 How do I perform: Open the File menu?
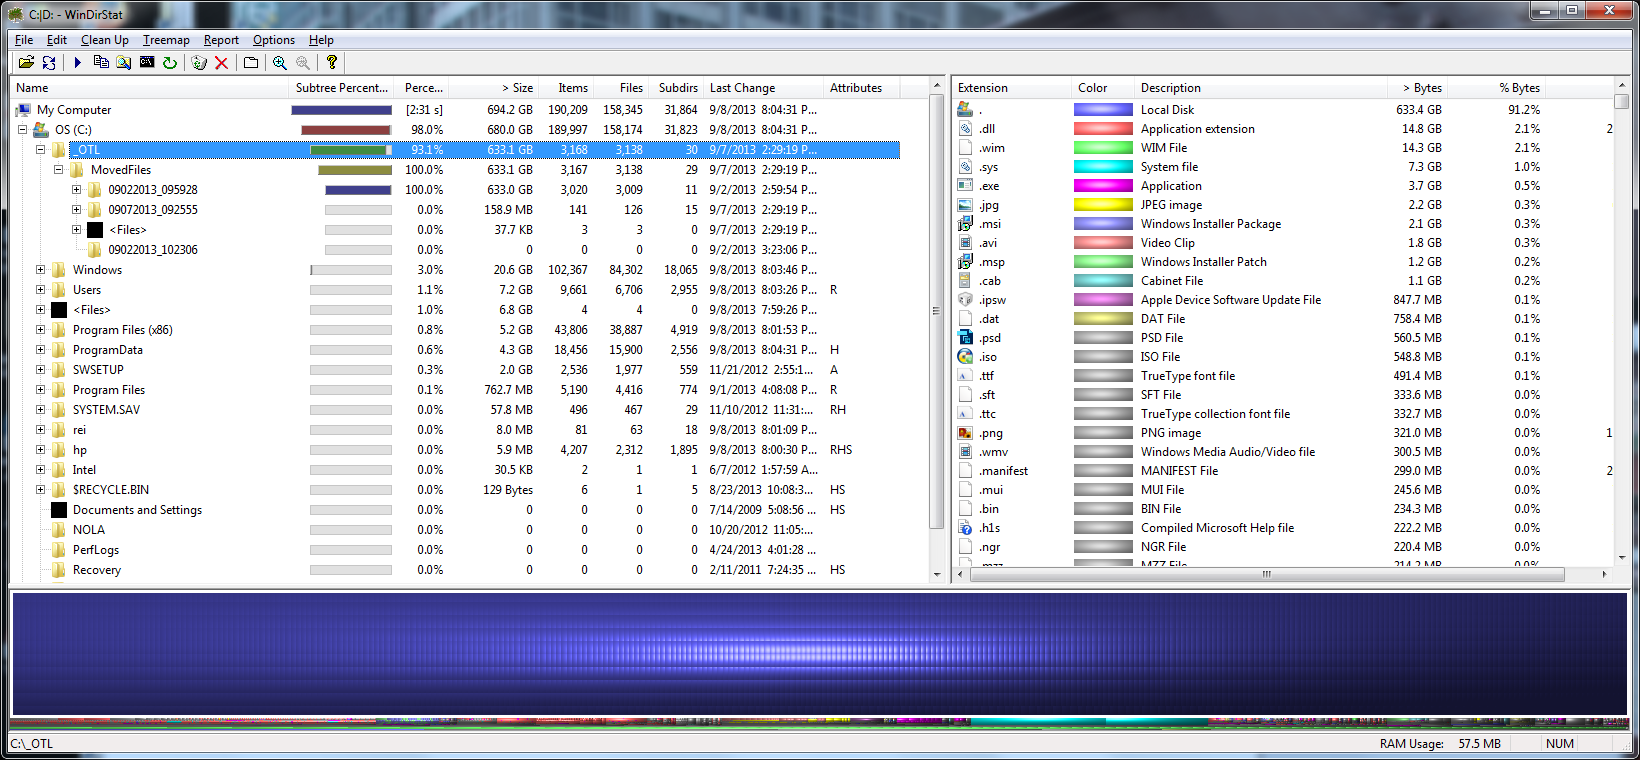[x=24, y=40]
